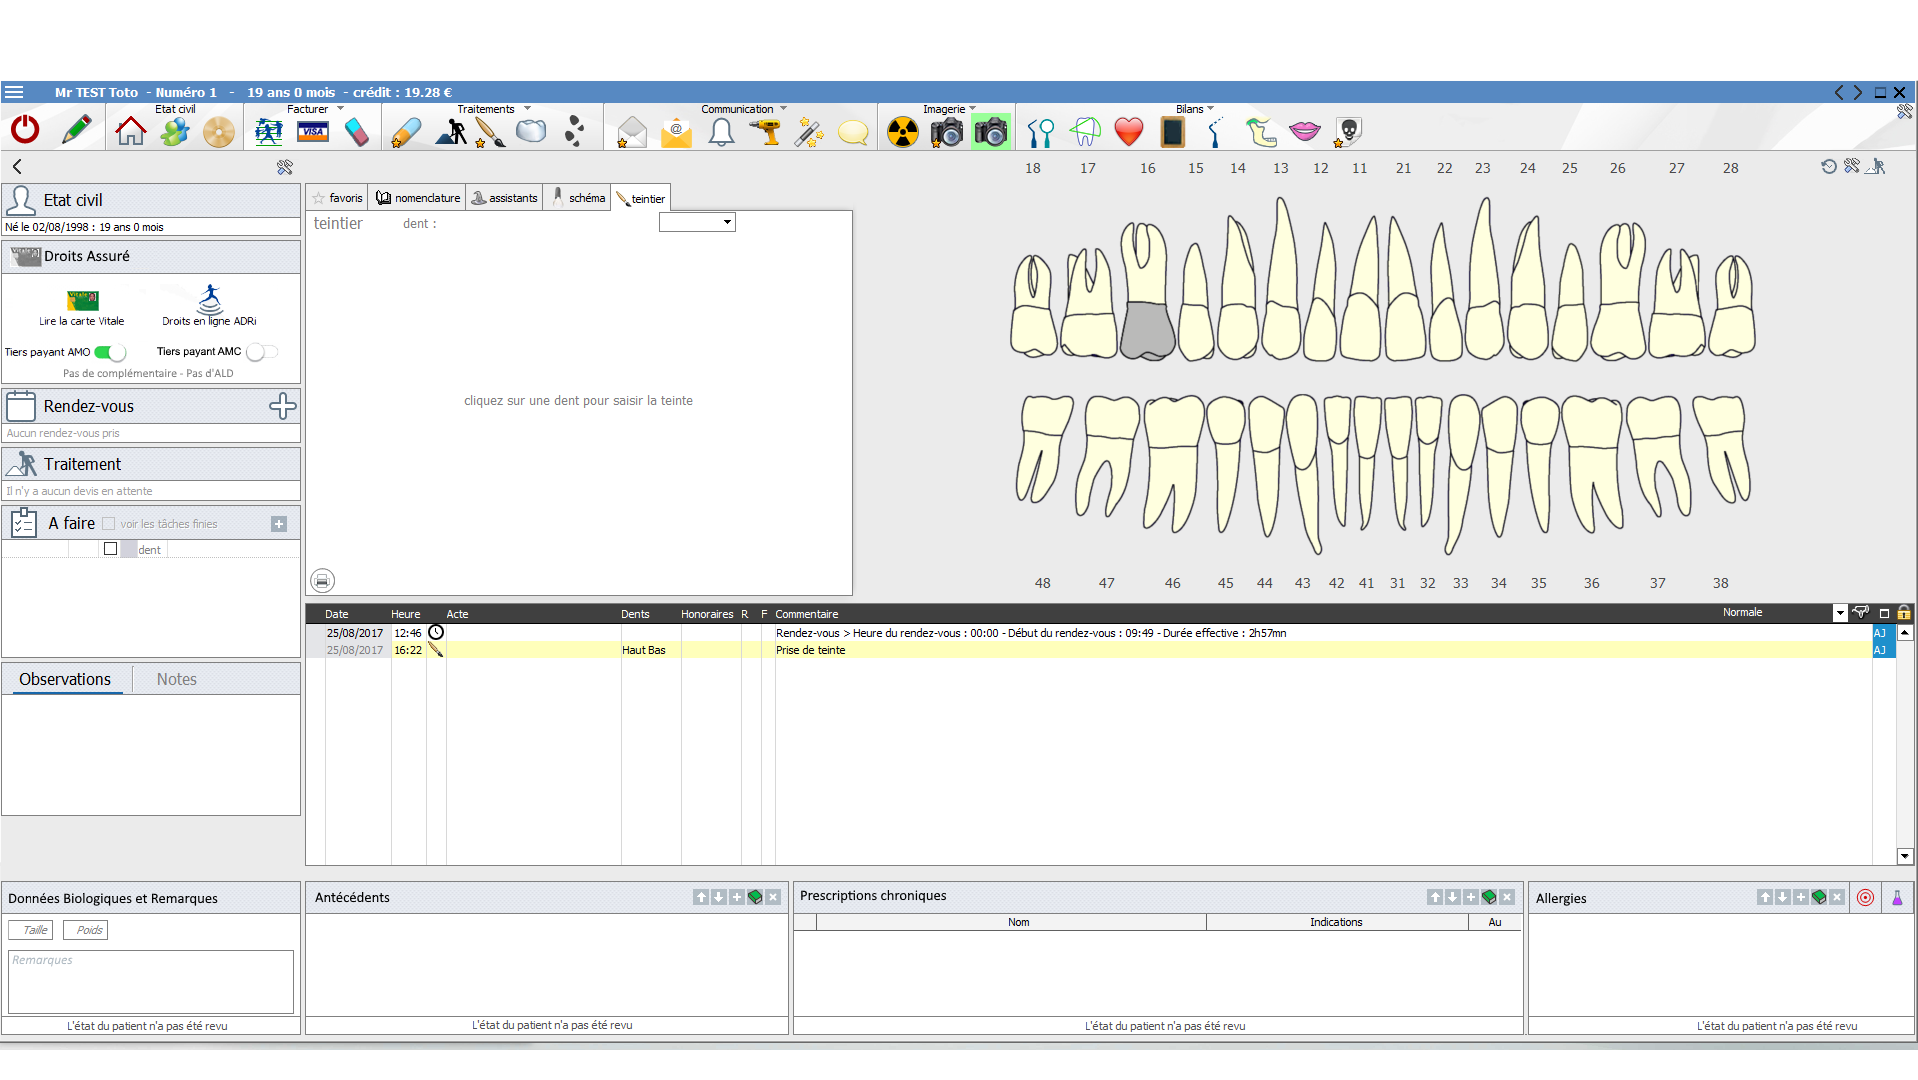Expand the Communication dropdown arrow
The image size is (1918, 1080).
coord(783,109)
